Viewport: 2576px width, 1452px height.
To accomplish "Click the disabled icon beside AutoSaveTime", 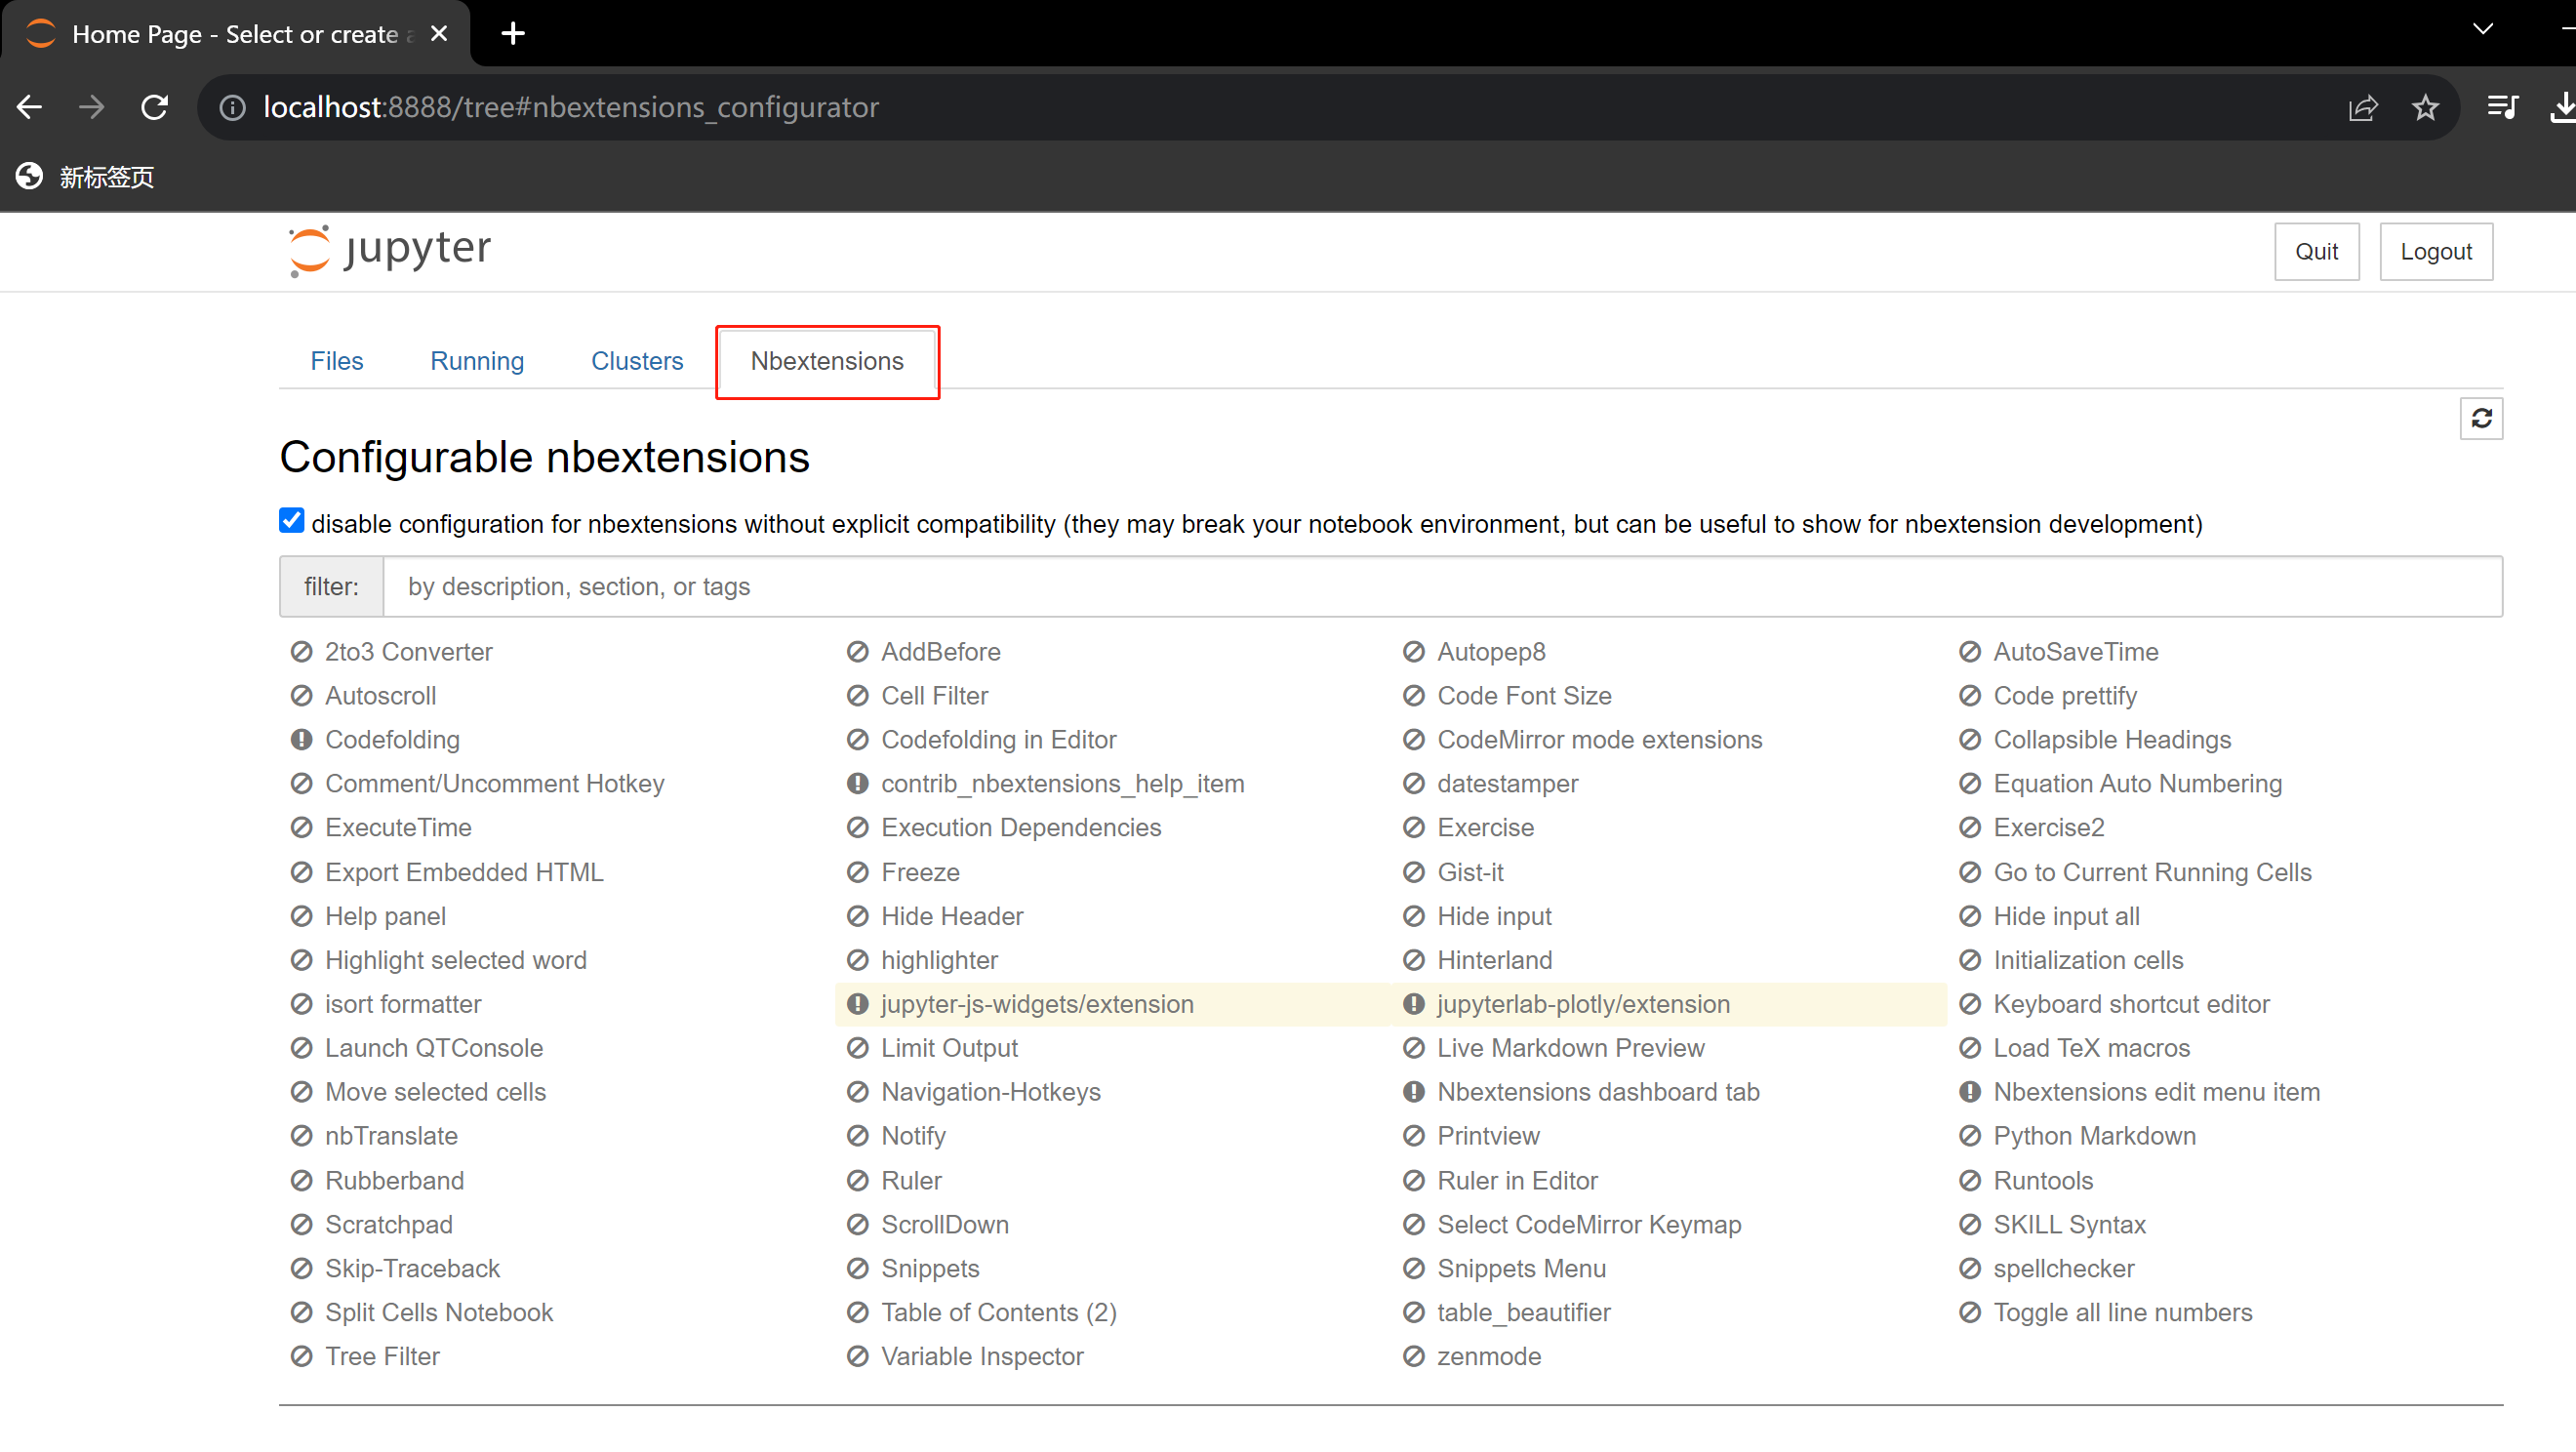I will [1969, 652].
